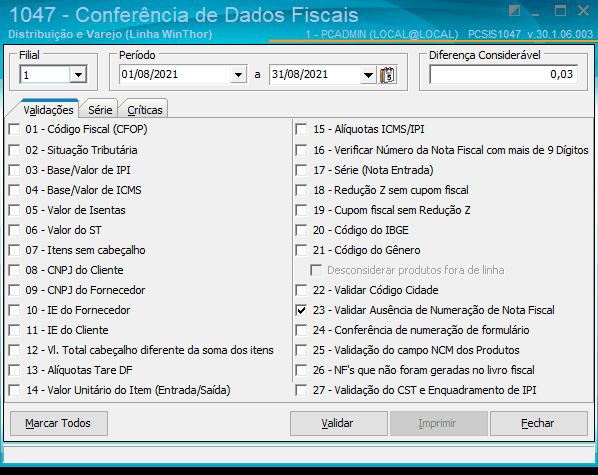Enable 02 - Situação Tributária validation
The height and width of the screenshot is (475, 598).
point(14,150)
